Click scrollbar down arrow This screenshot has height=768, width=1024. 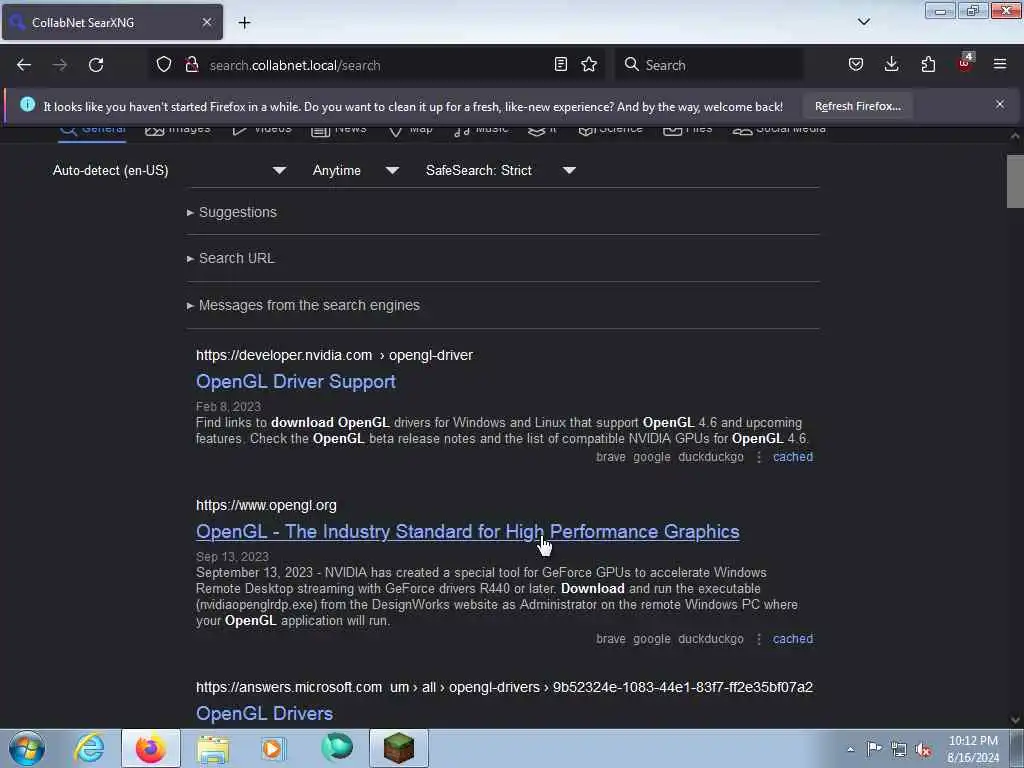click(x=1015, y=720)
